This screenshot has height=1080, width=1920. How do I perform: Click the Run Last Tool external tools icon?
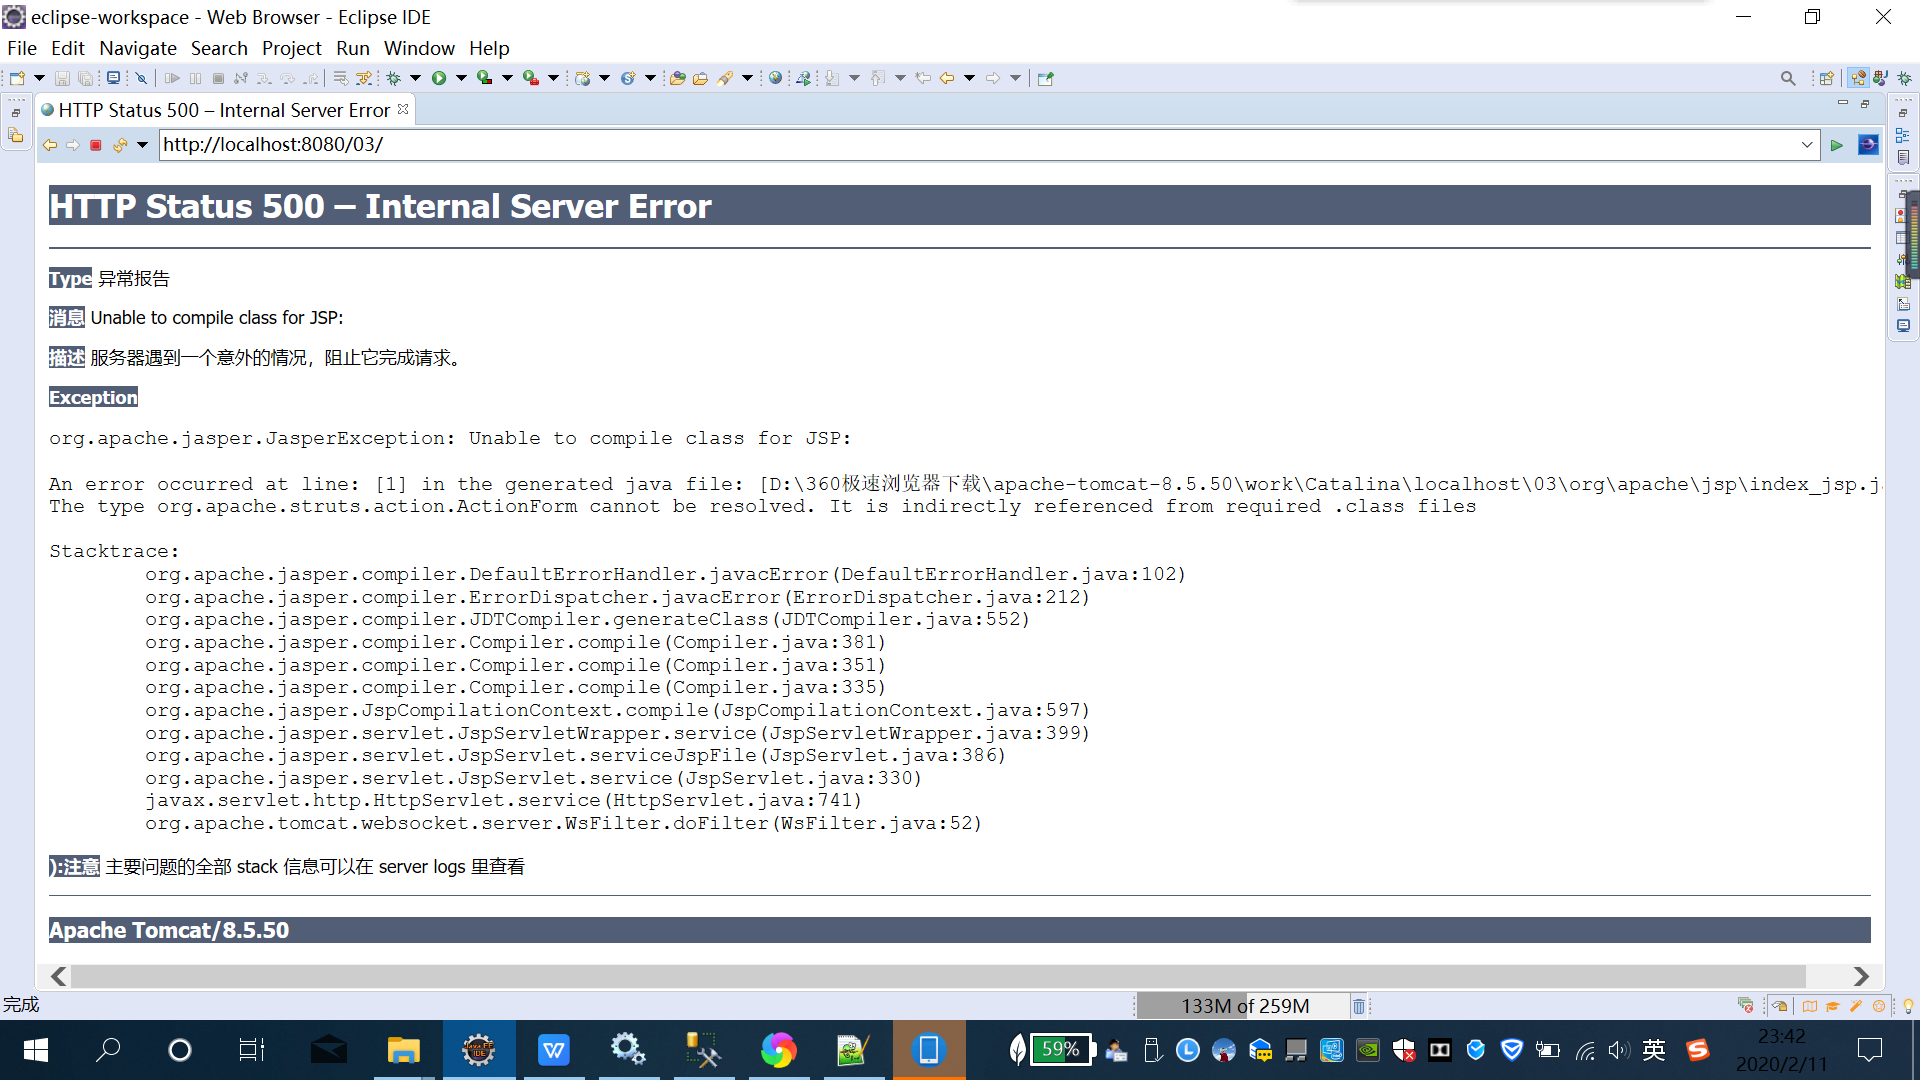point(531,78)
